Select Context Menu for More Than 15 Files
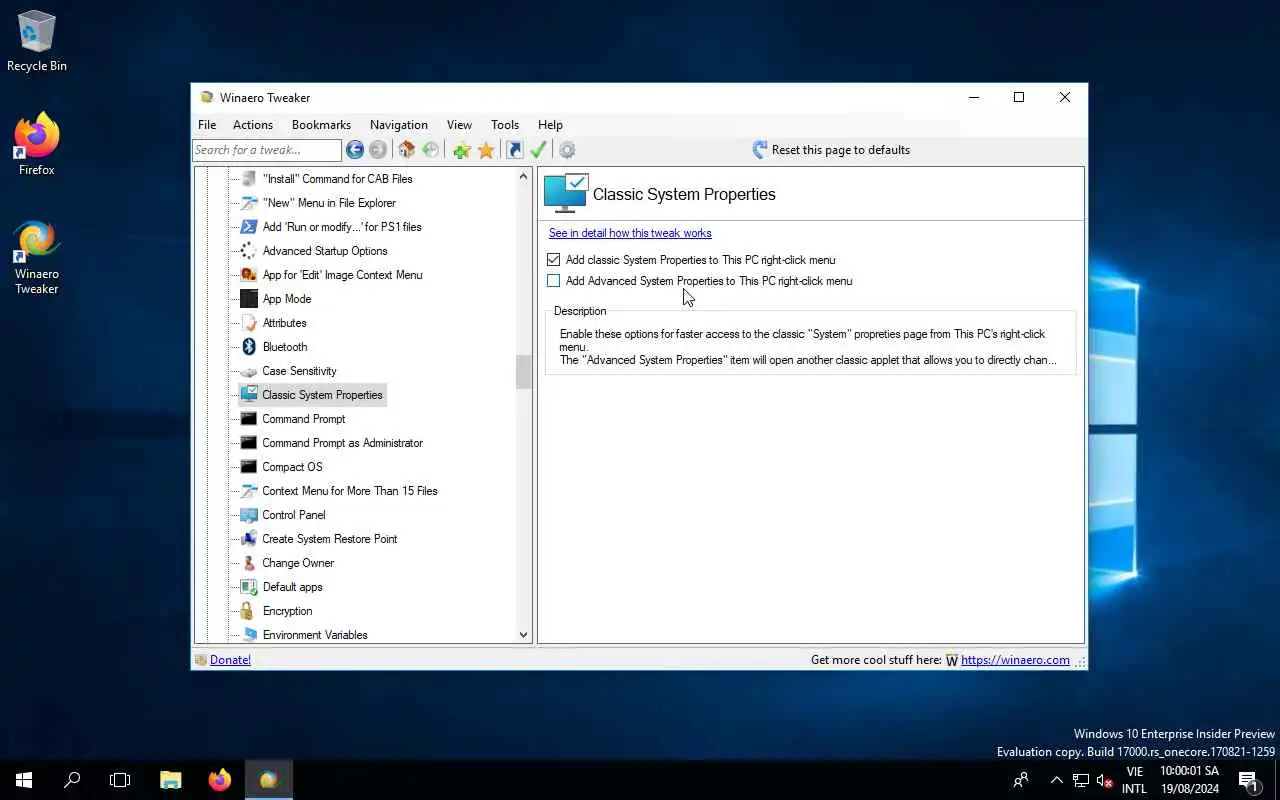The height and width of the screenshot is (800, 1280). [x=350, y=491]
